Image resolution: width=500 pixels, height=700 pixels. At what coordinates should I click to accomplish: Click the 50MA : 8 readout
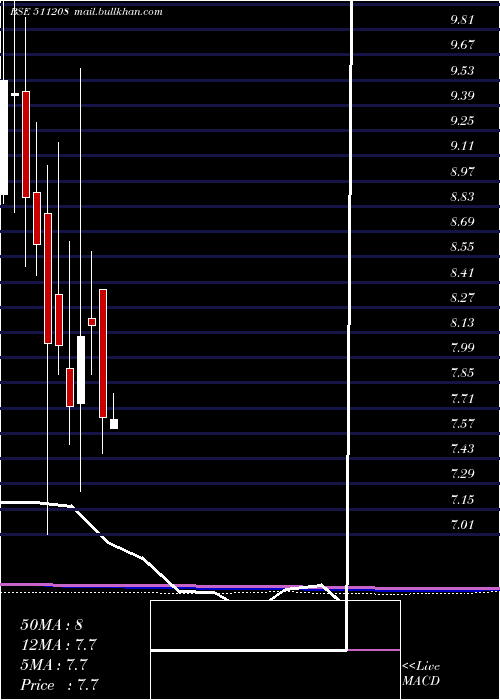click(52, 625)
